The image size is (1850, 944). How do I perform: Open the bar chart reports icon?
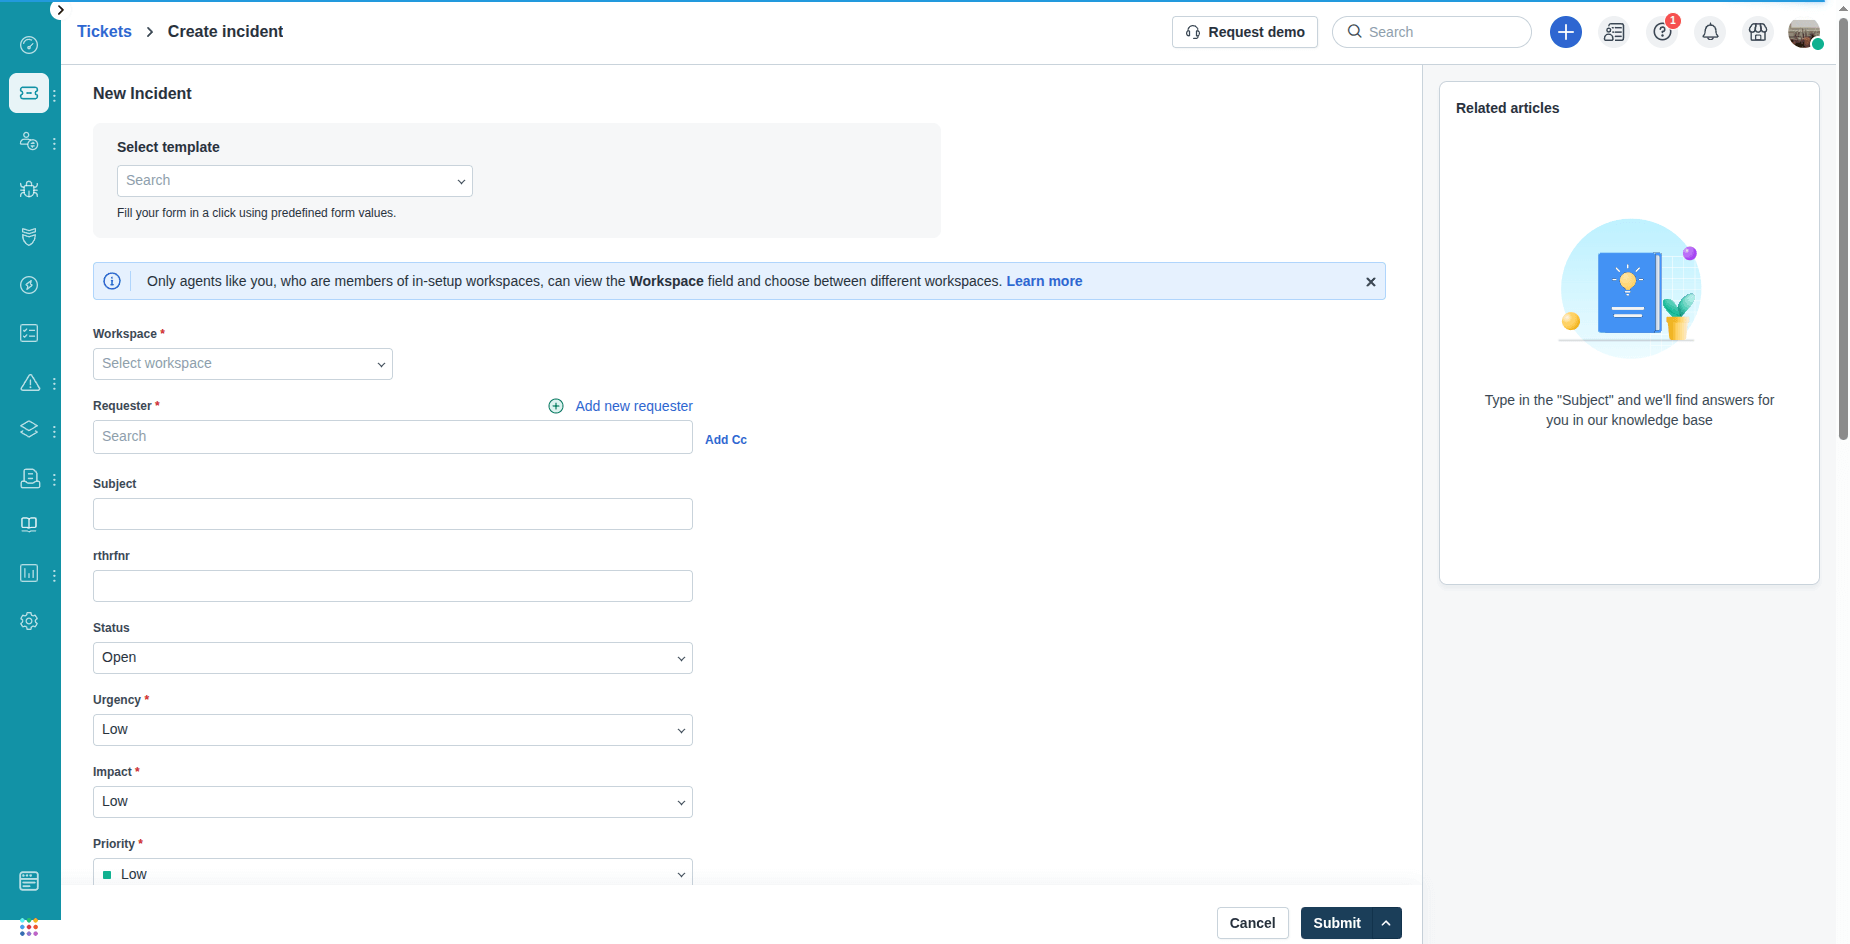point(29,573)
